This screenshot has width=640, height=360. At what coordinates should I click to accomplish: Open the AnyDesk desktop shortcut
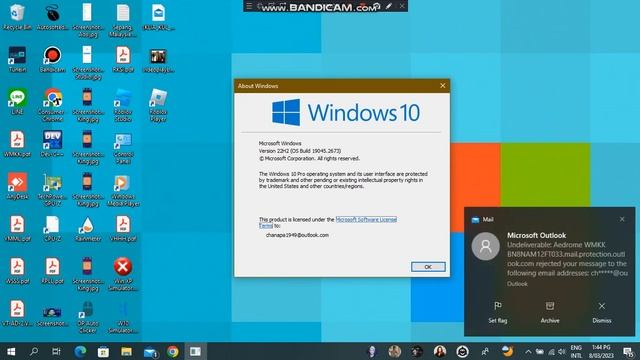pyautogui.click(x=17, y=186)
